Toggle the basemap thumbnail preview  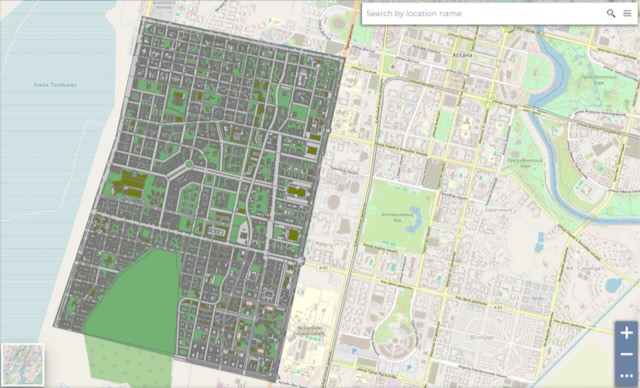click(22, 365)
